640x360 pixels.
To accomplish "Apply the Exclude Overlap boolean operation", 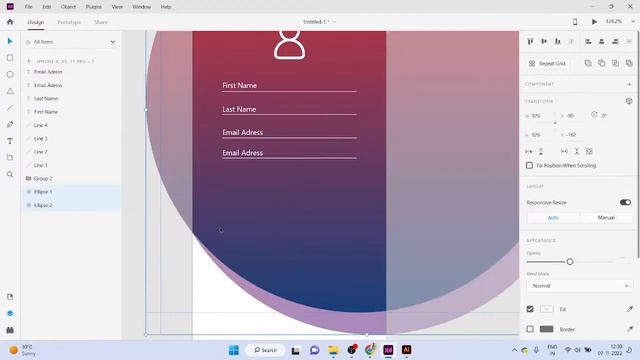I will [629, 63].
